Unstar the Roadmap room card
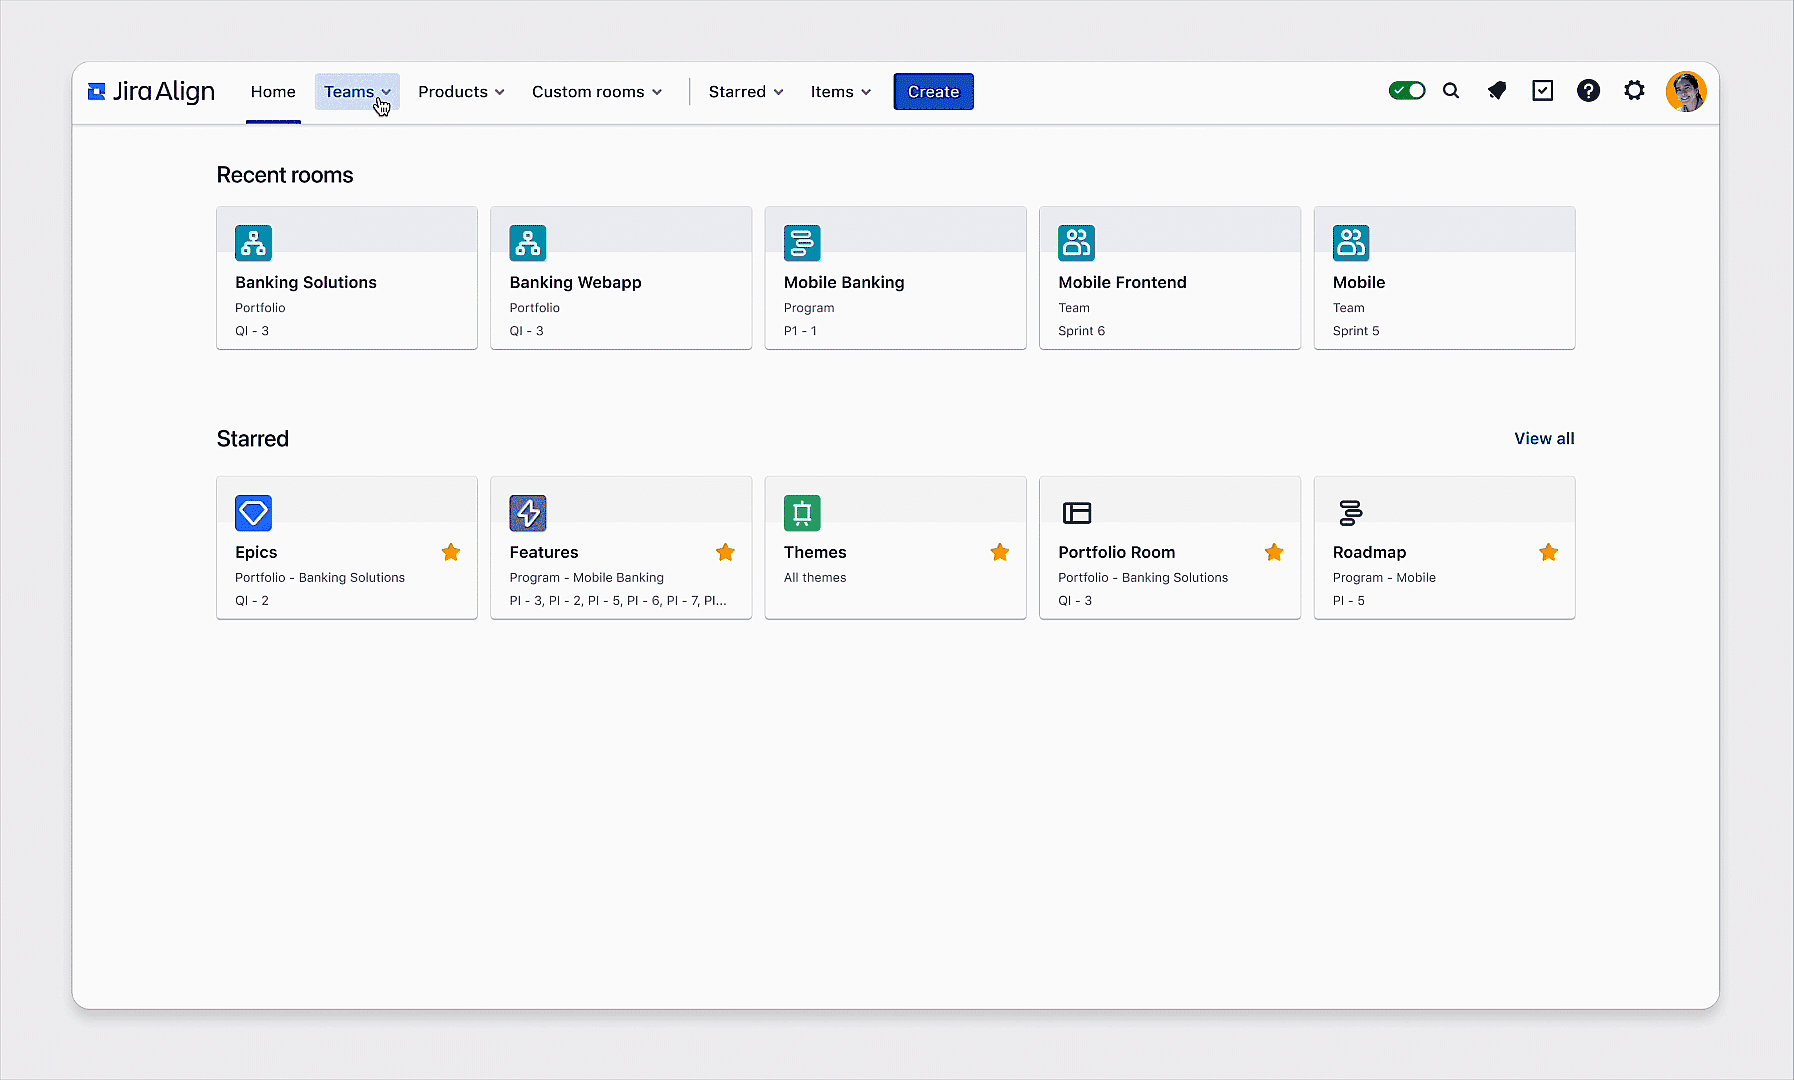The width and height of the screenshot is (1794, 1080). [x=1548, y=552]
